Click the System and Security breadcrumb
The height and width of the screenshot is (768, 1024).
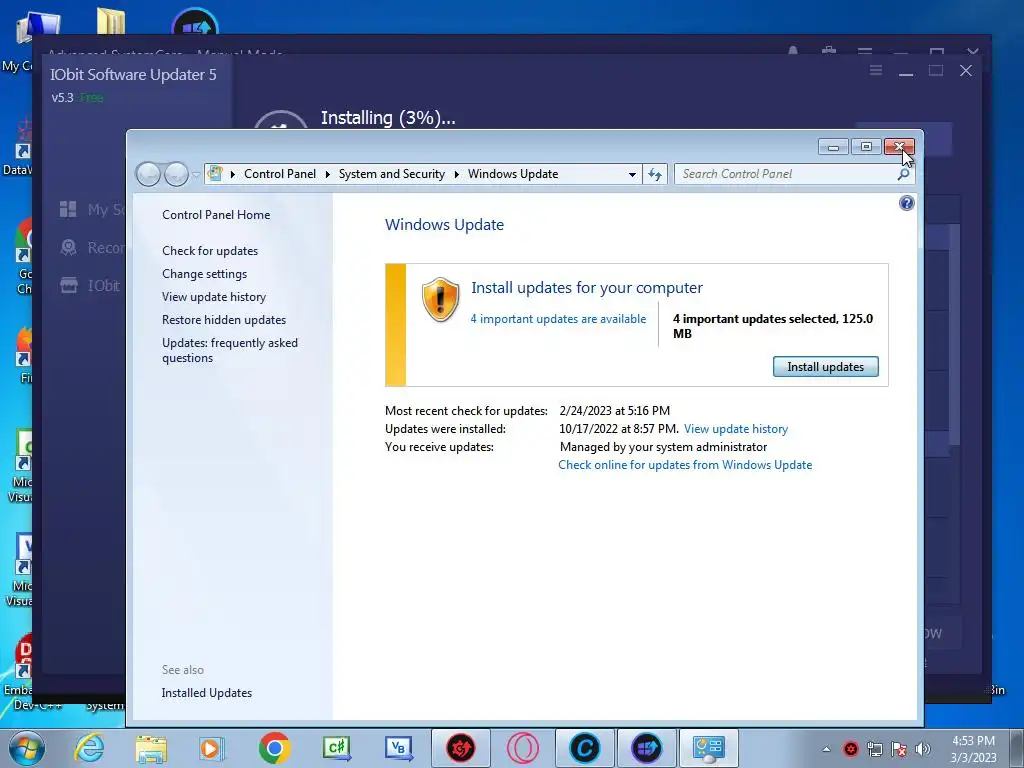coord(392,174)
